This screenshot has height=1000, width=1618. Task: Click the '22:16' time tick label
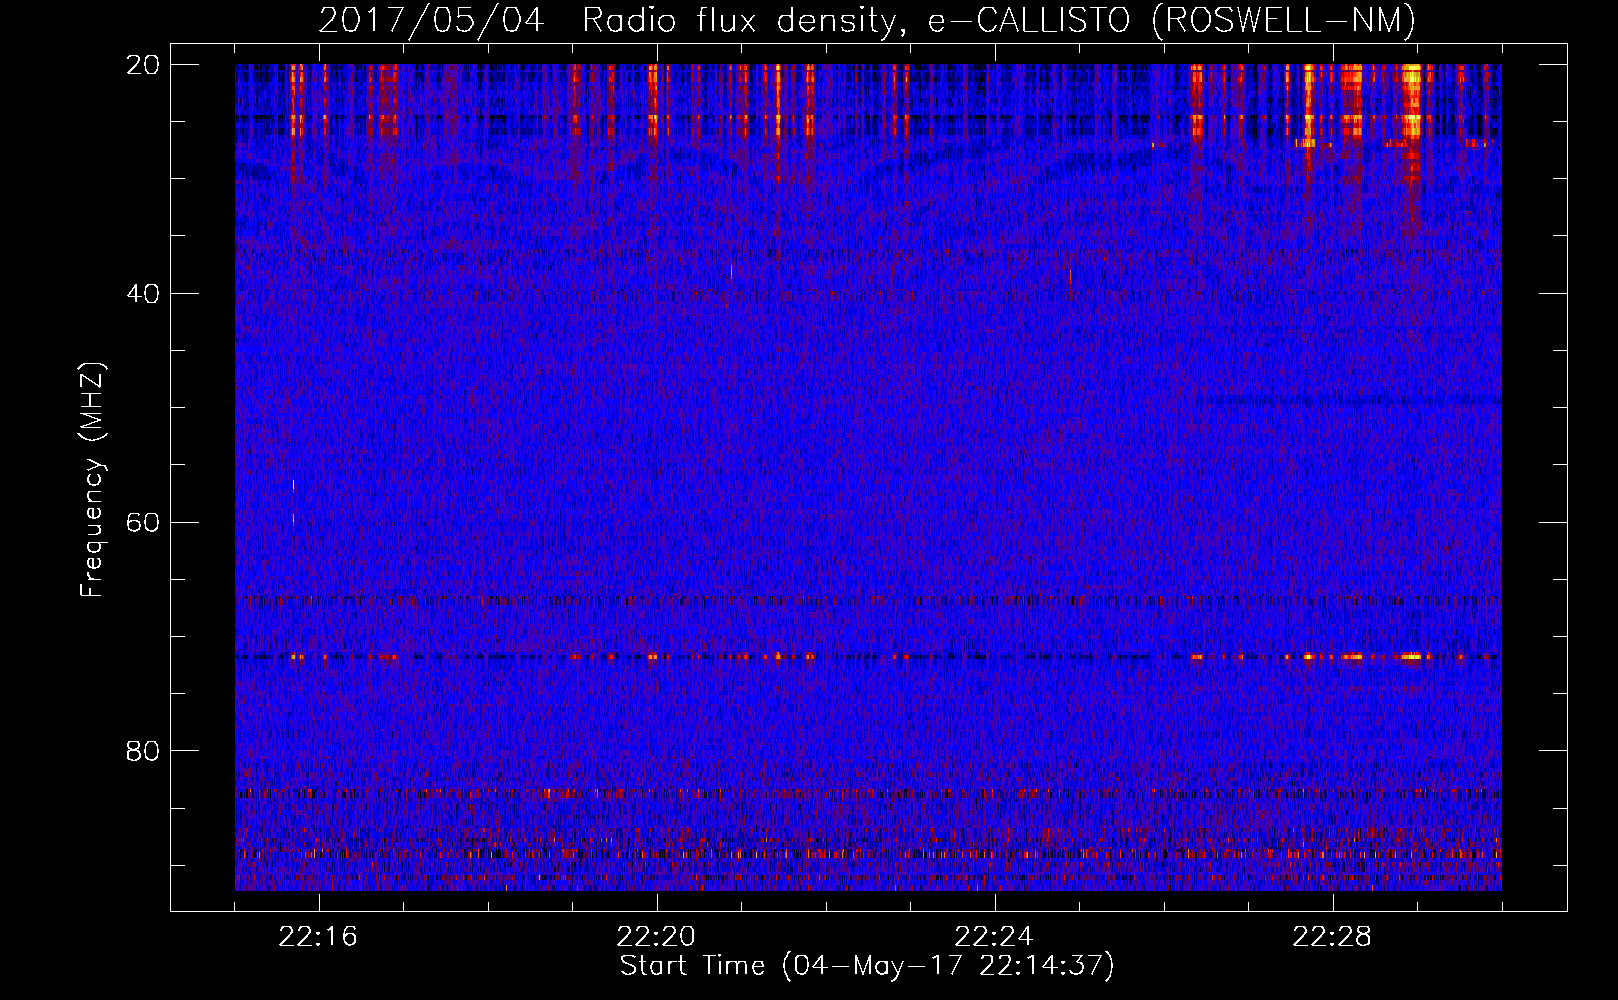coord(318,937)
